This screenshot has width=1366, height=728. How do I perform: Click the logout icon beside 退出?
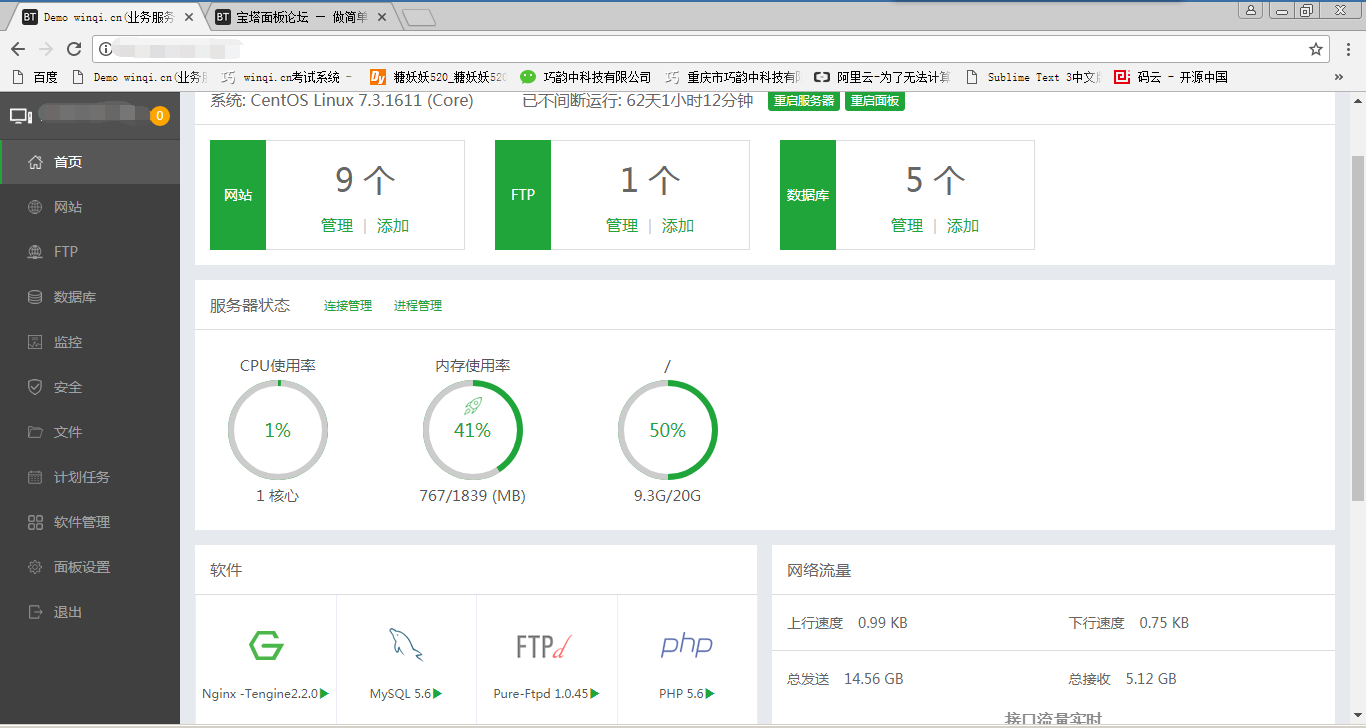click(x=36, y=612)
